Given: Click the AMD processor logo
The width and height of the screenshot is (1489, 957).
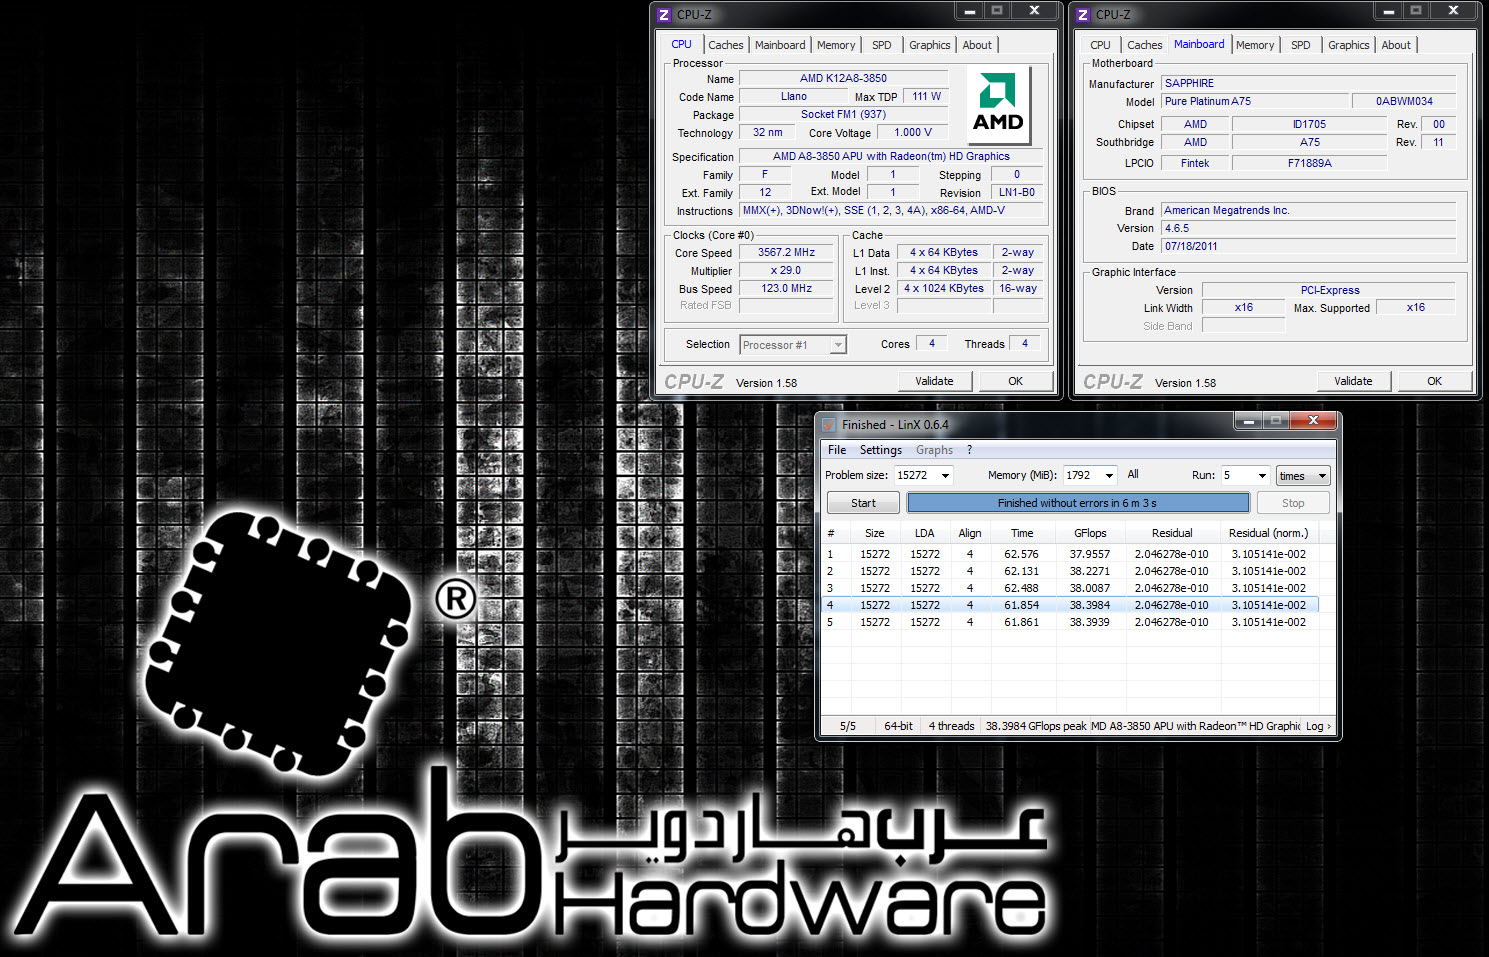Looking at the screenshot, I should click(998, 104).
